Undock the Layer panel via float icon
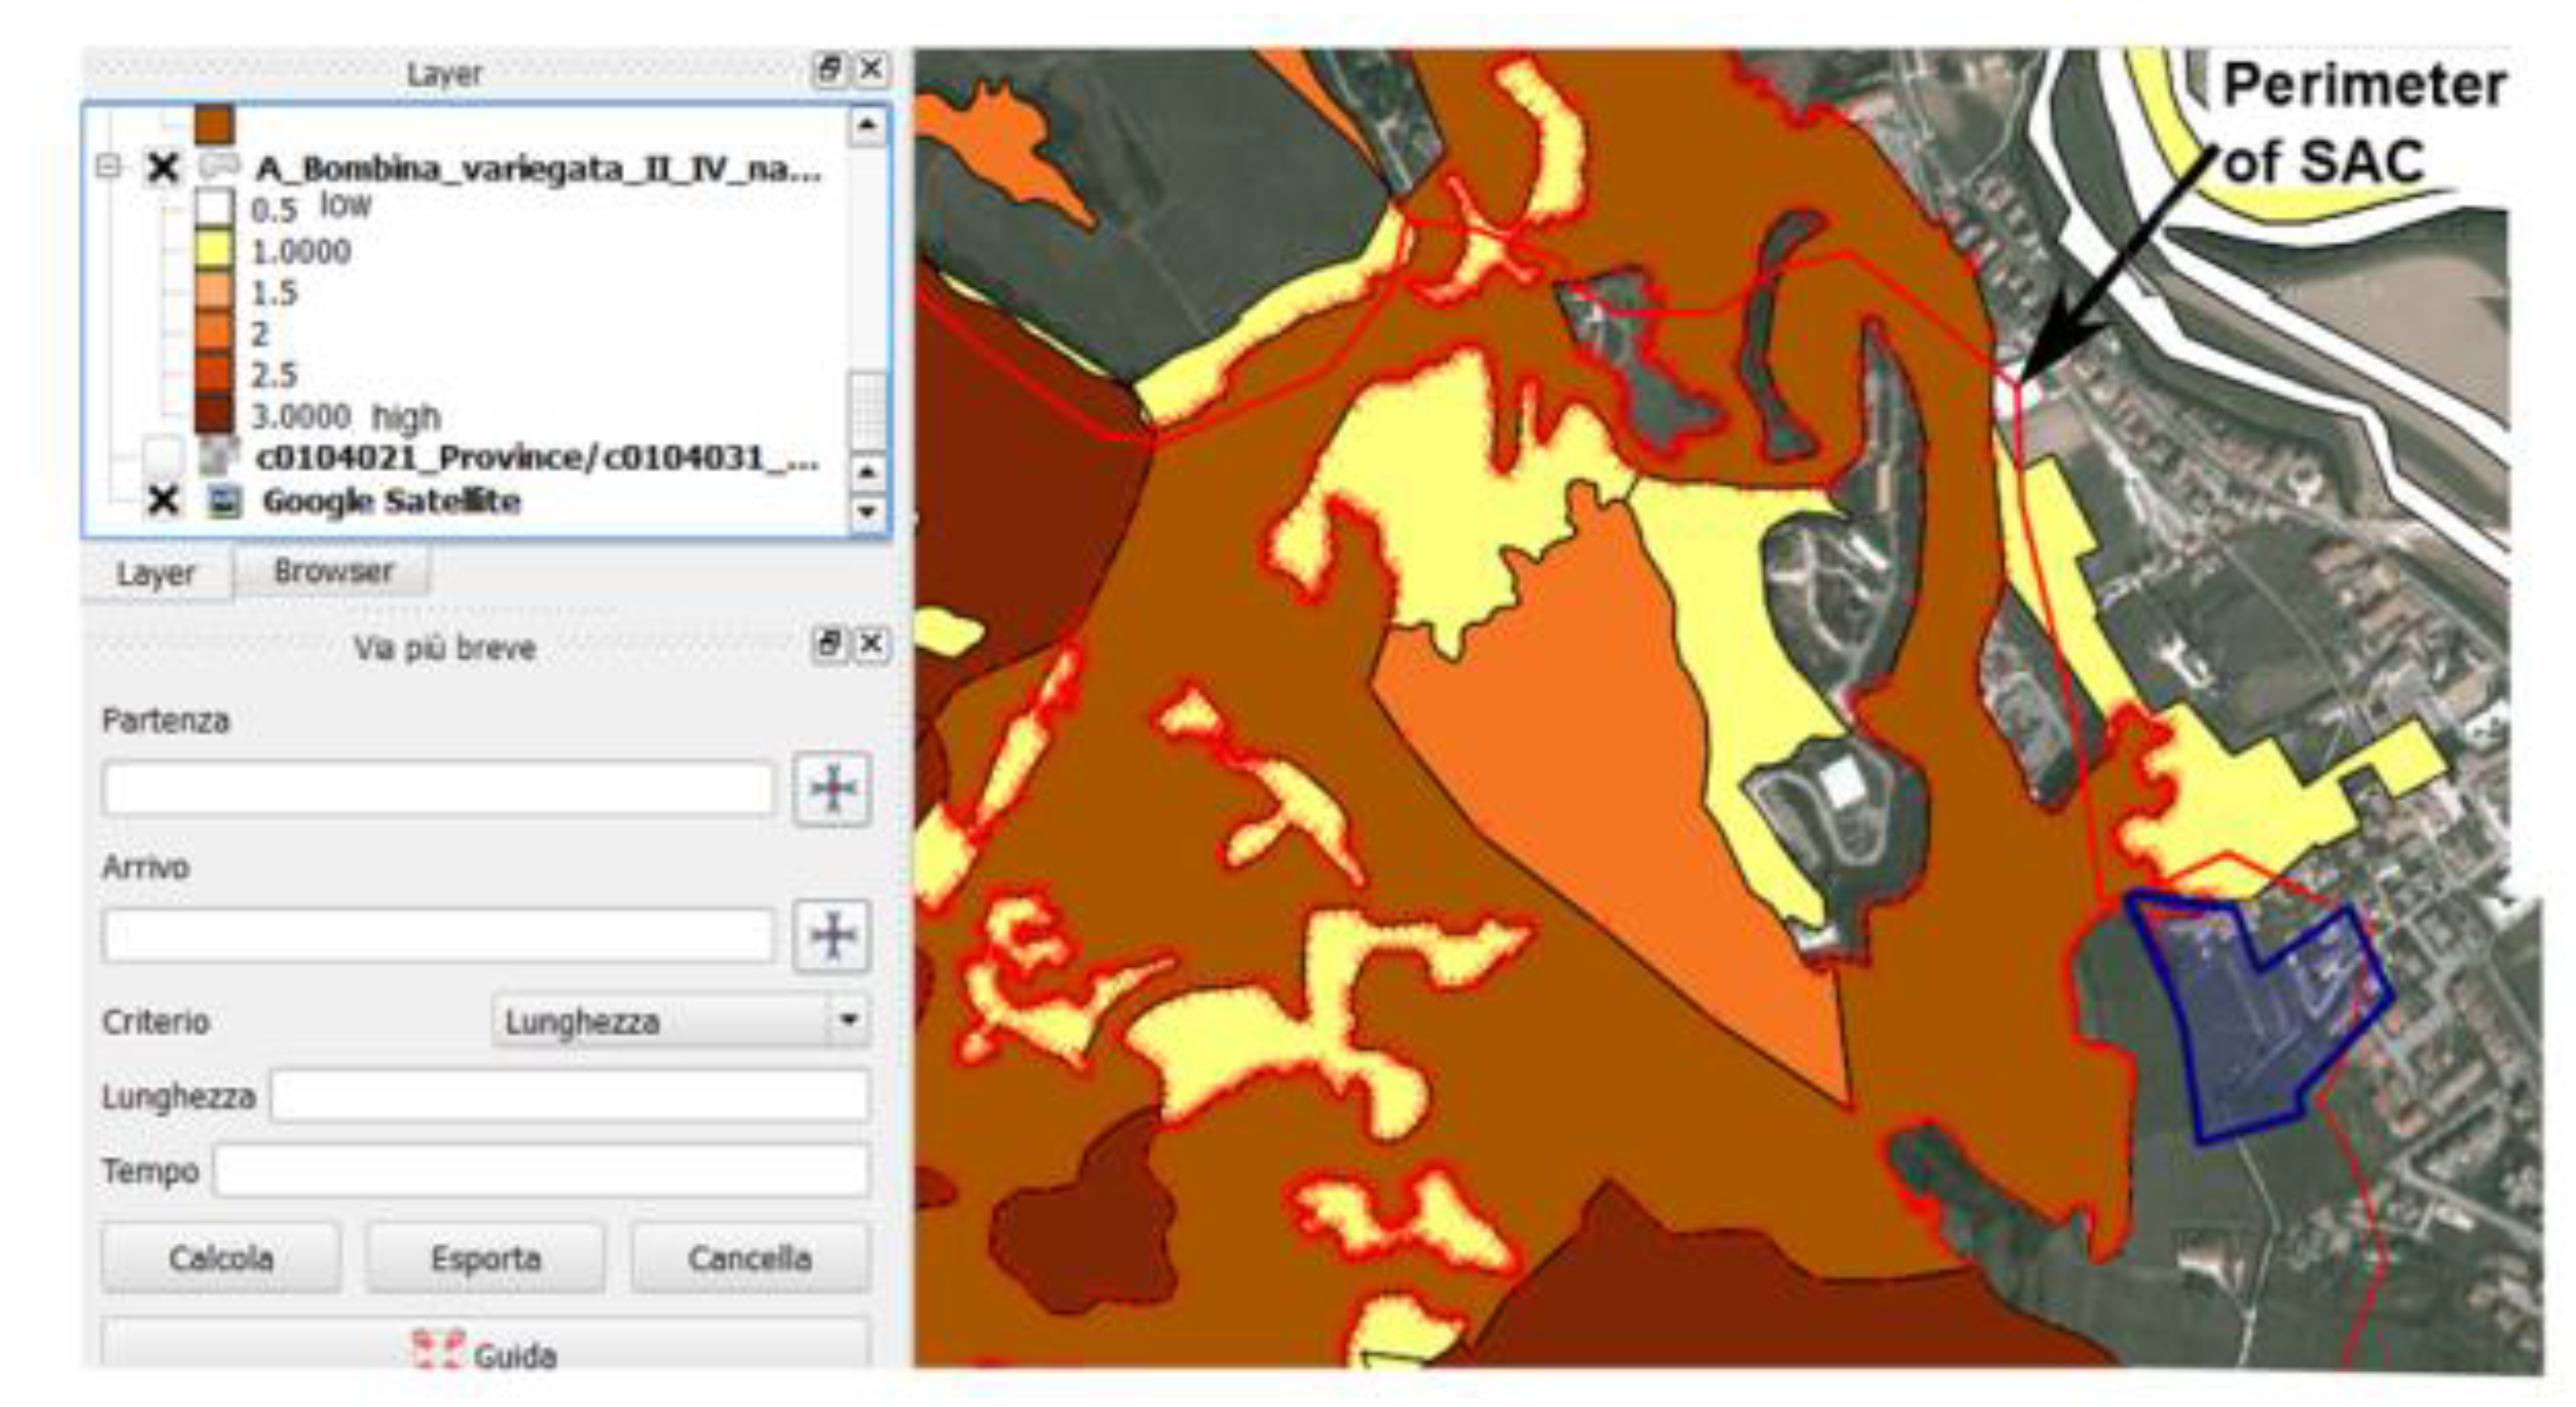 click(828, 70)
